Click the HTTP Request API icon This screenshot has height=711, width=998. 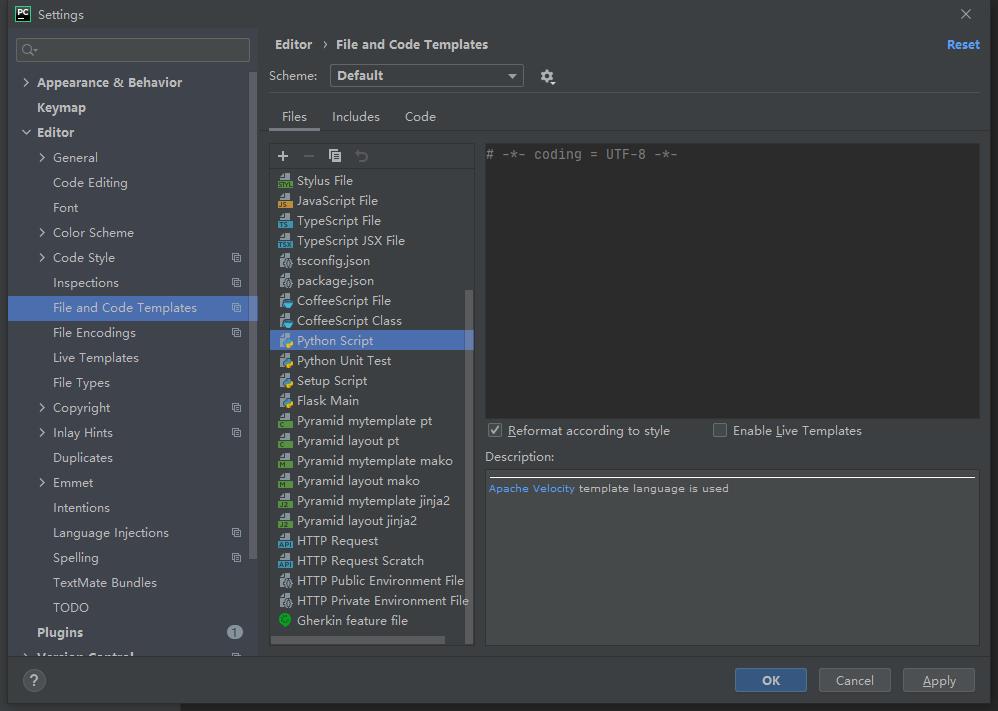click(285, 541)
